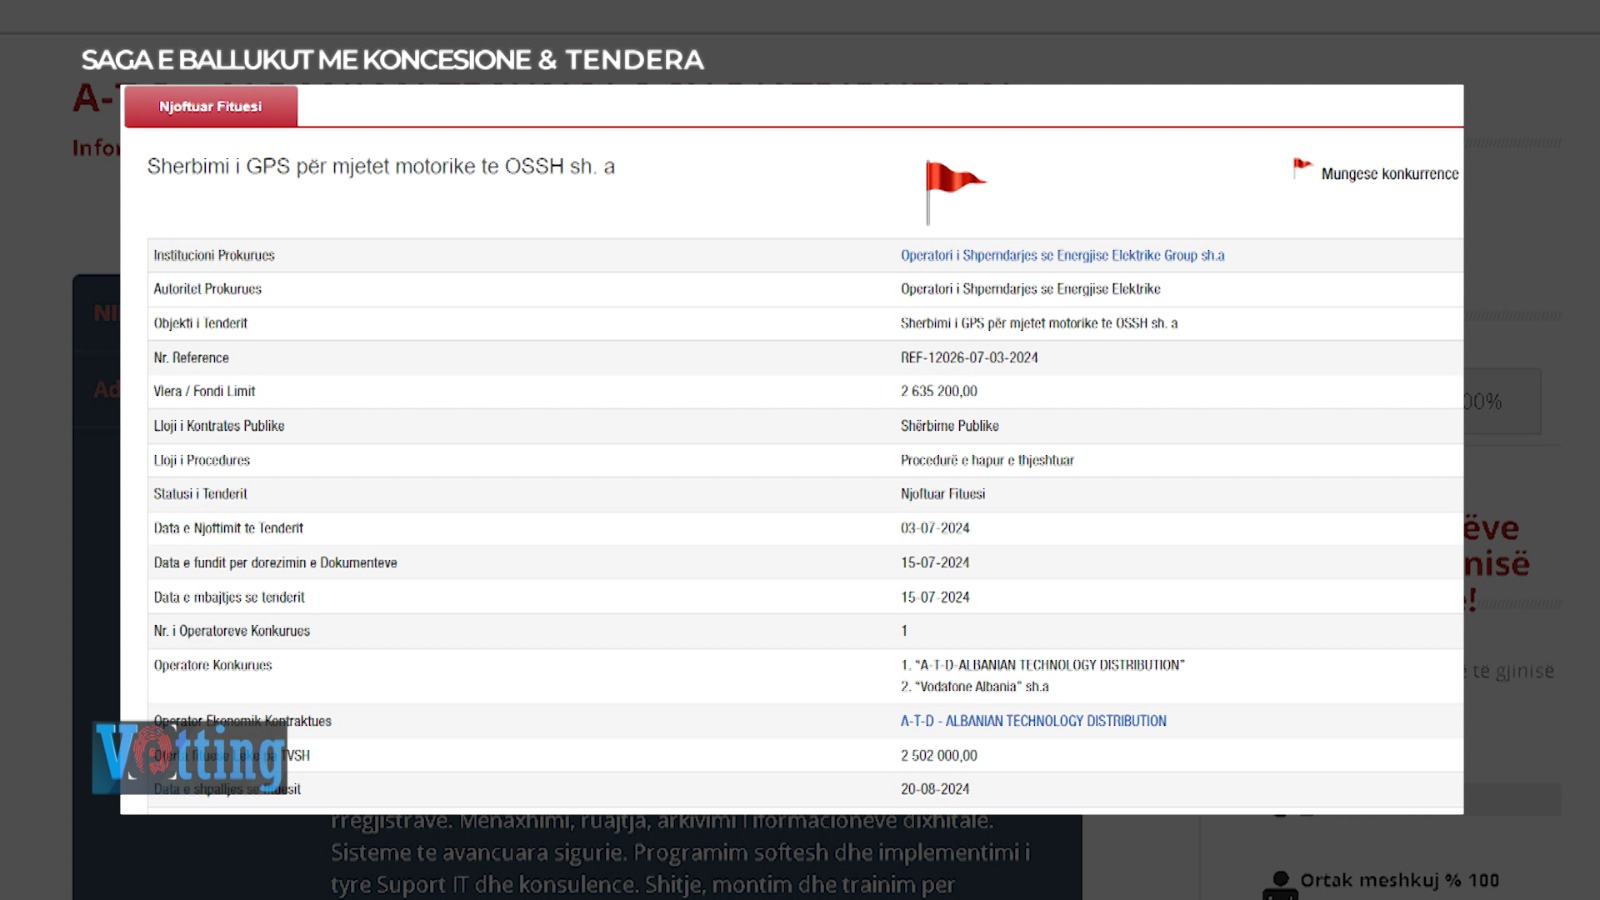Click small flag beside Mungese konkurrence
This screenshot has height=900, width=1600.
(1301, 168)
